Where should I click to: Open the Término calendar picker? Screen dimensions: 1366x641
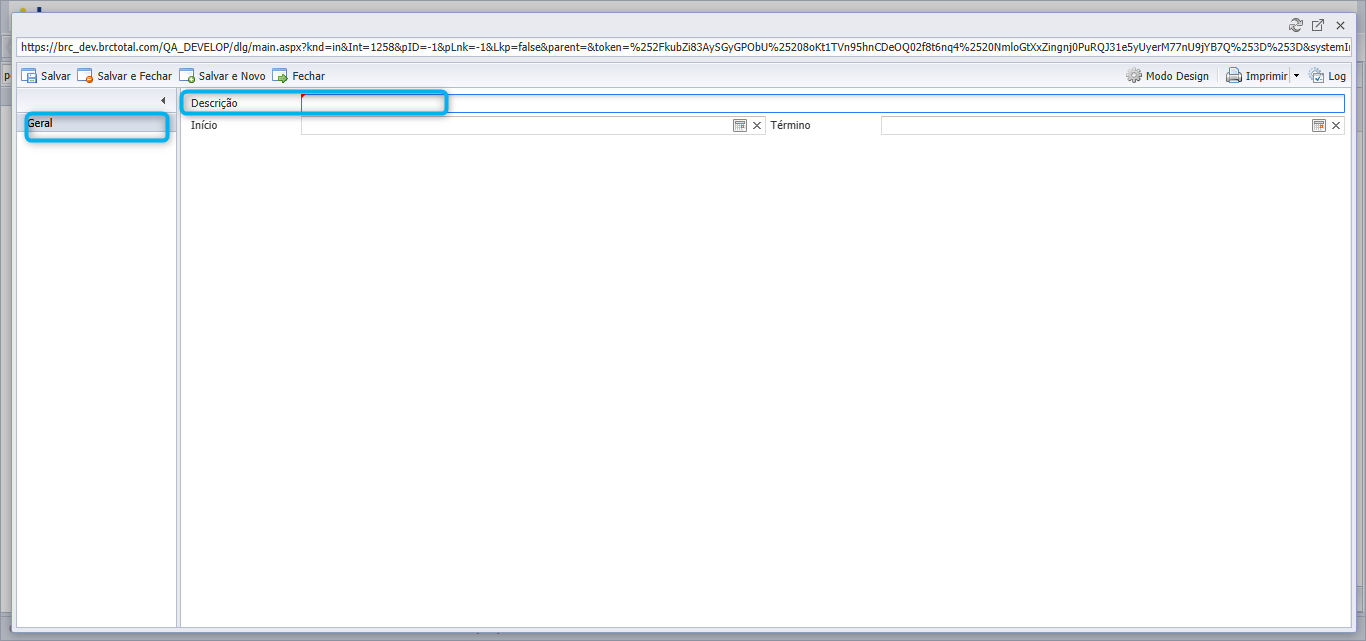[1320, 126]
